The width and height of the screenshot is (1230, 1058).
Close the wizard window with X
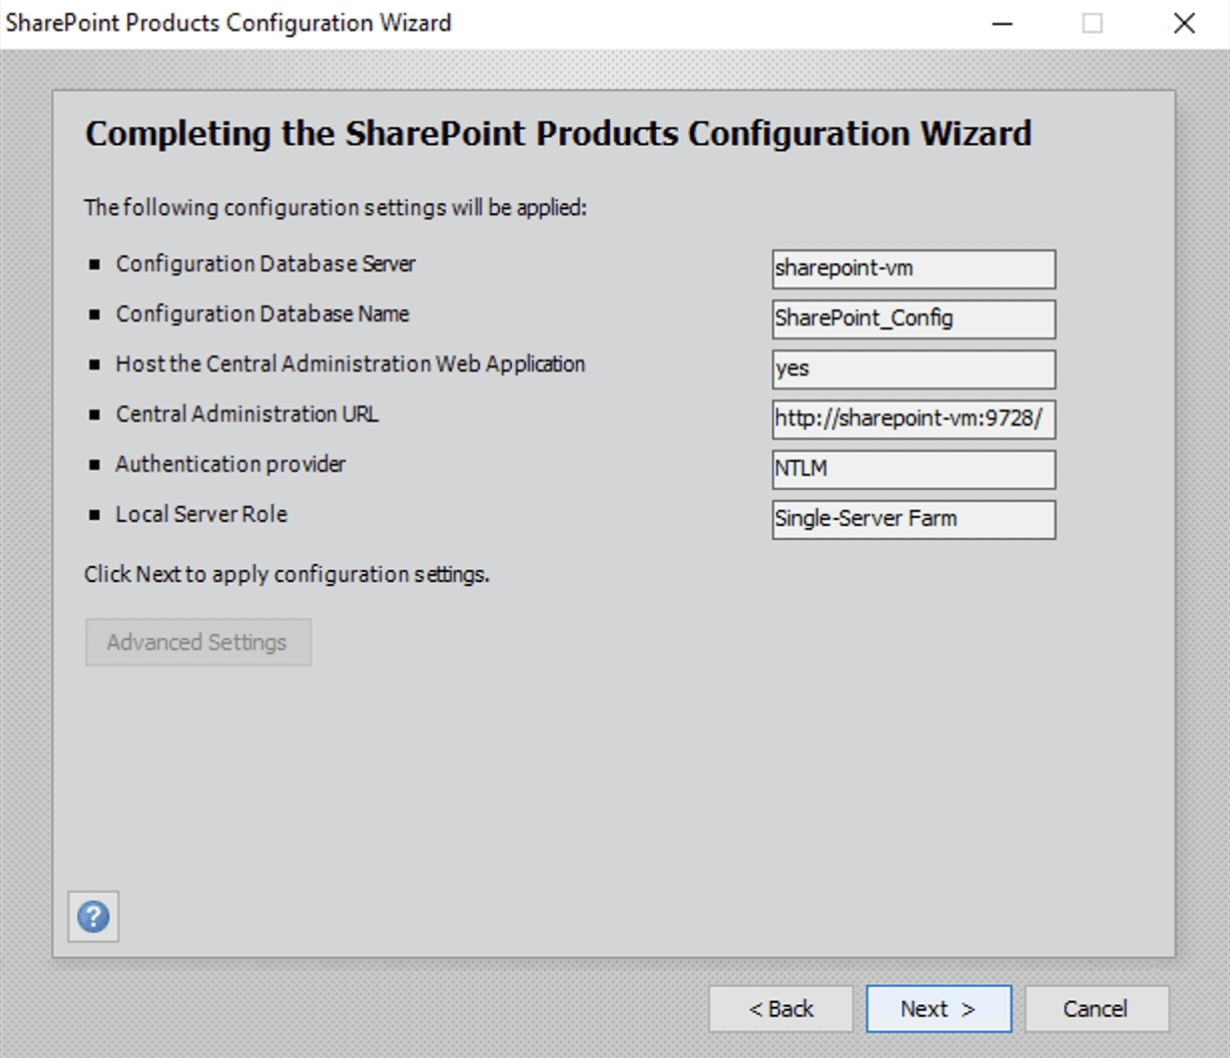[1184, 23]
